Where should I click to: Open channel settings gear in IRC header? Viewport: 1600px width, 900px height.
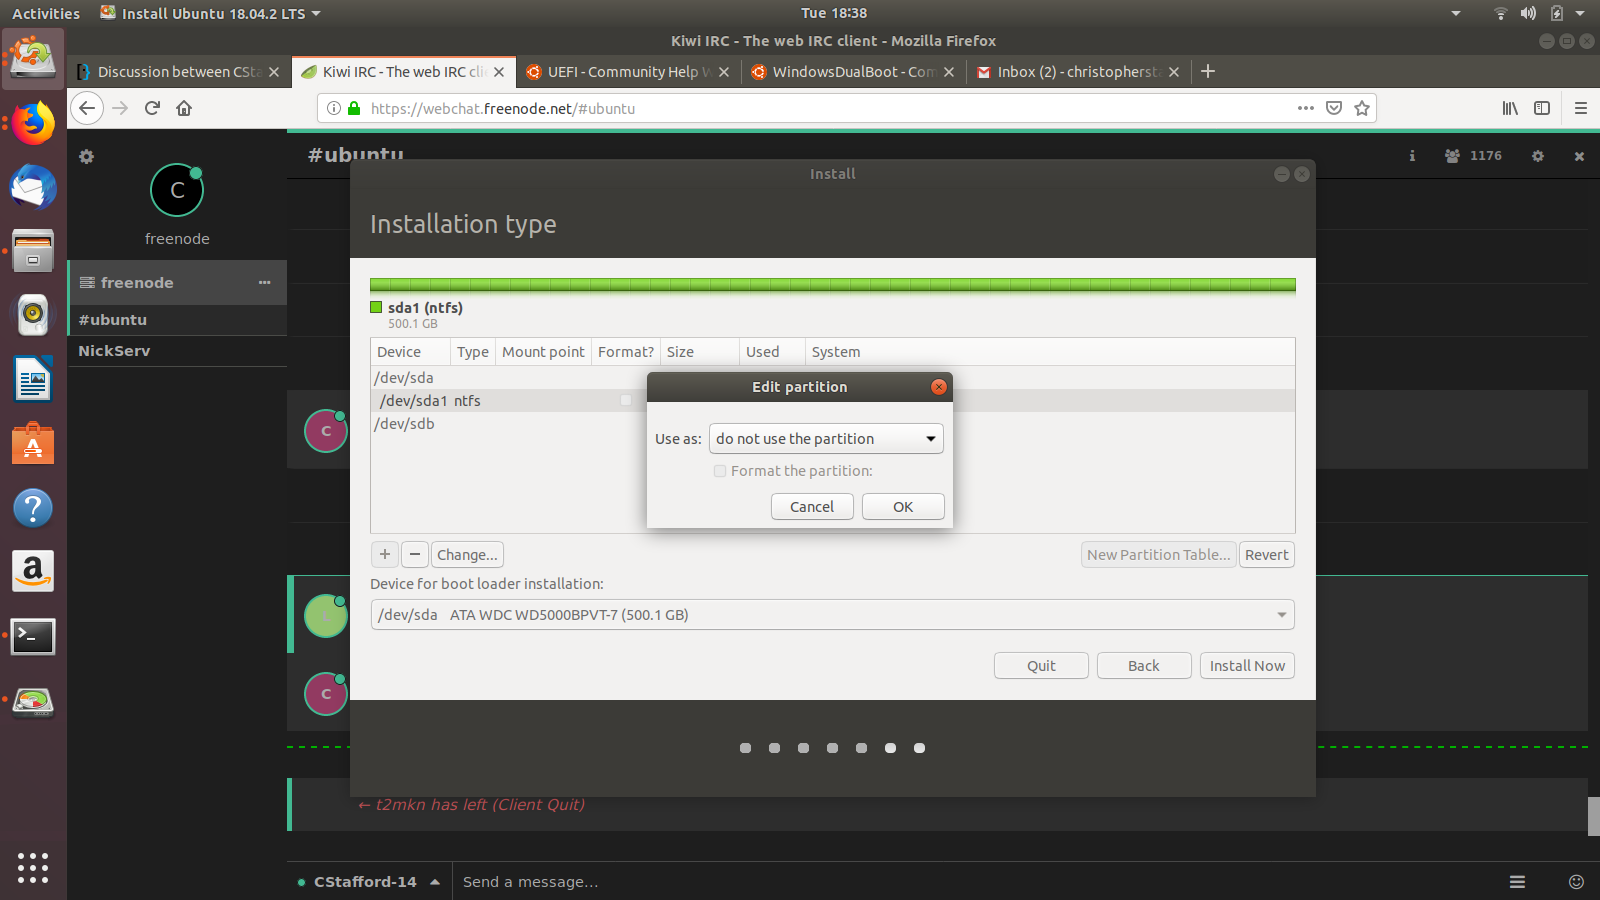click(x=1538, y=156)
